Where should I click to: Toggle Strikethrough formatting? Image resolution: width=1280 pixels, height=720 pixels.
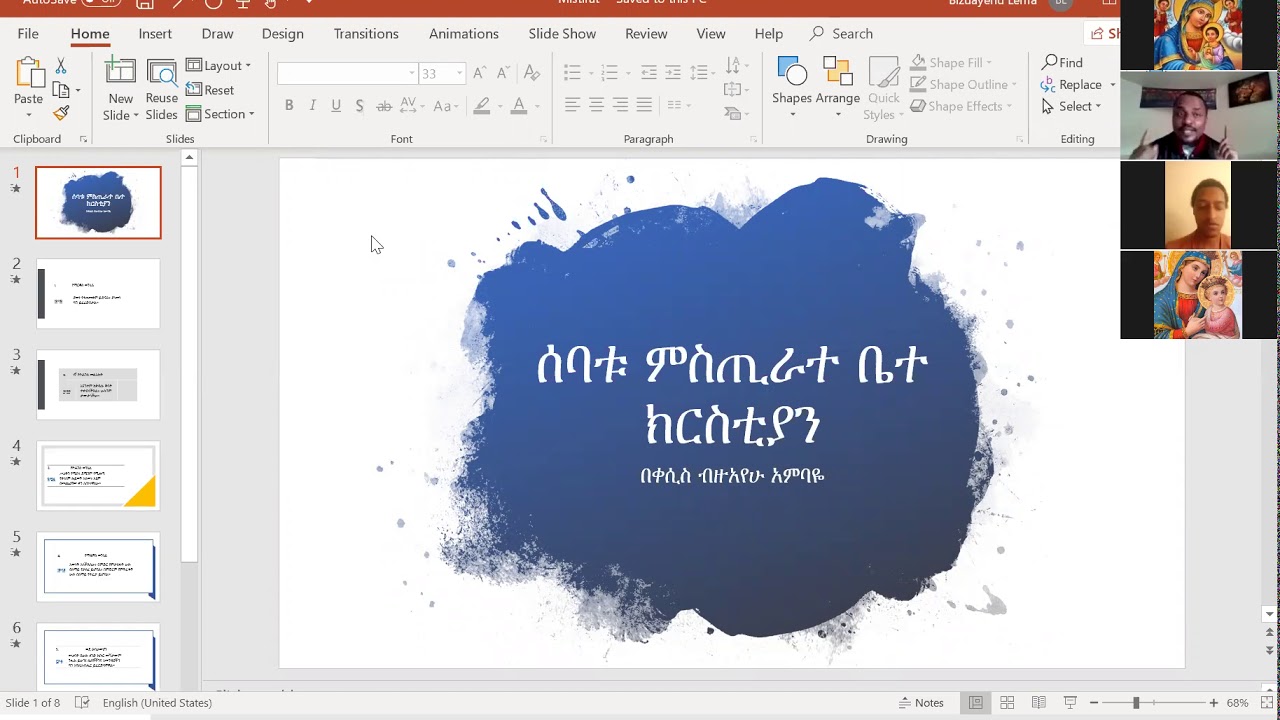pos(384,106)
